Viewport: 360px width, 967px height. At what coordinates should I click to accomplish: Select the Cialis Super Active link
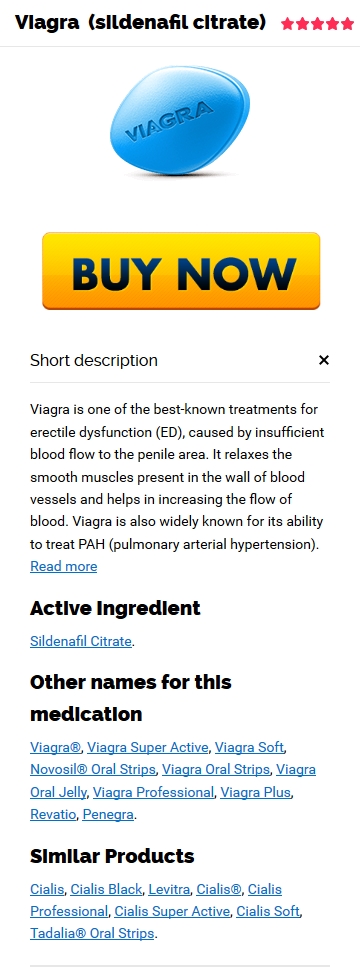pos(173,911)
